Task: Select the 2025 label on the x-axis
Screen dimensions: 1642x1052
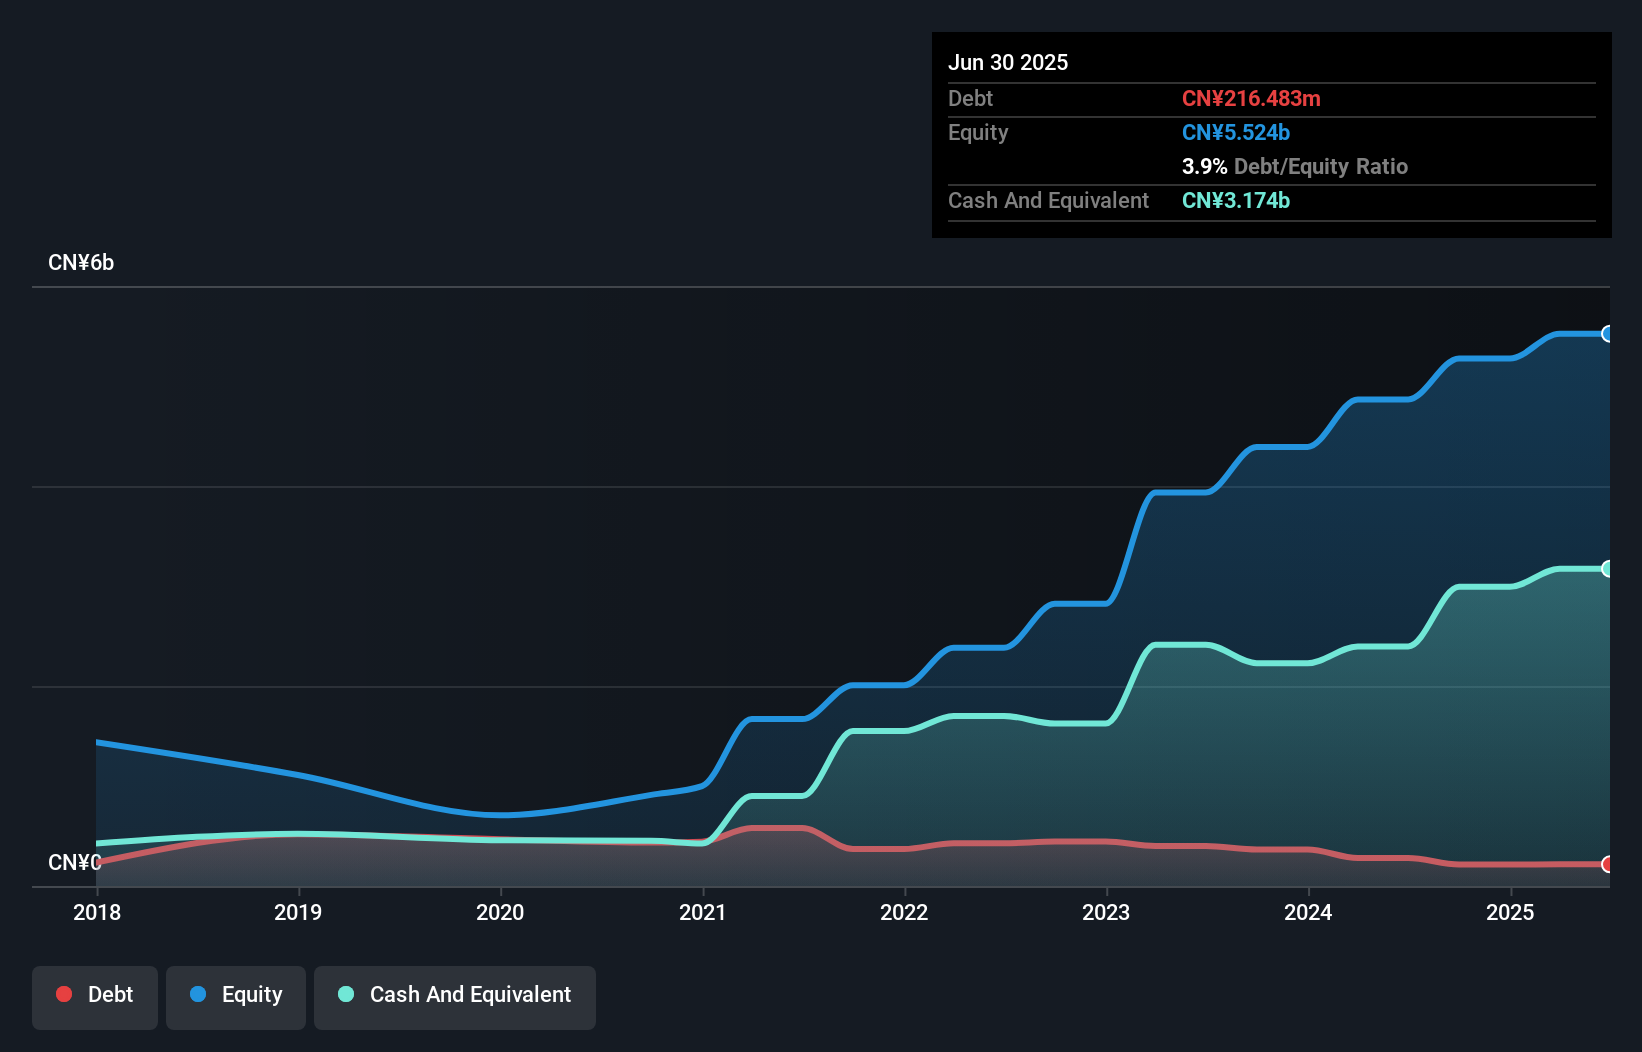Action: 1511,912
